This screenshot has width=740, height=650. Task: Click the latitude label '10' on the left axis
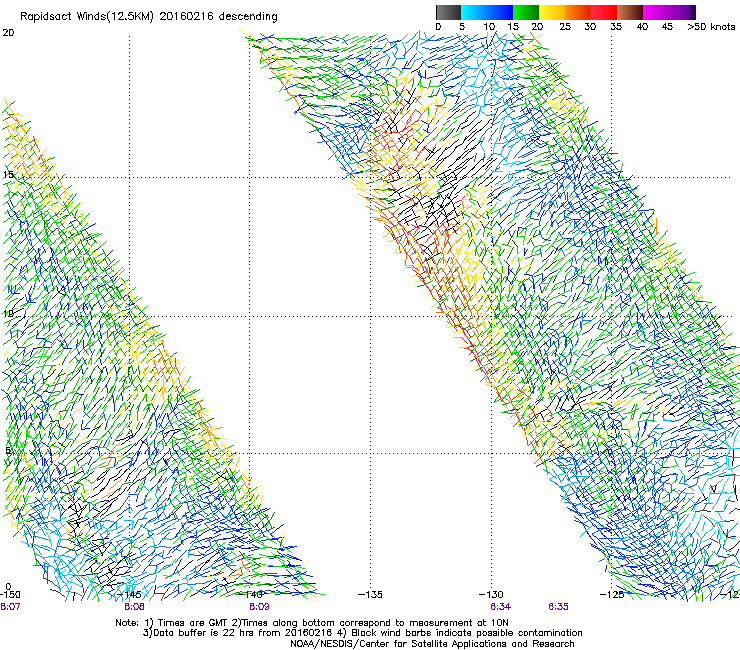point(8,313)
